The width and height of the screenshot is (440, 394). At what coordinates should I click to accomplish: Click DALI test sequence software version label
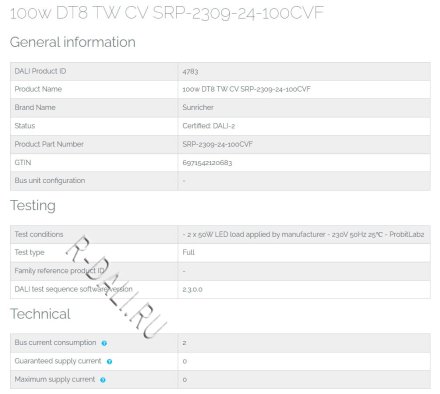tap(73, 289)
